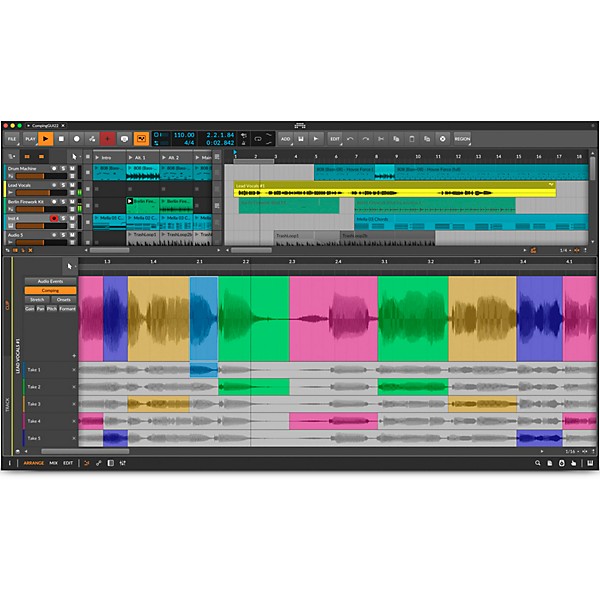
Task: Click the files browser icon in footer
Action: coord(549,463)
